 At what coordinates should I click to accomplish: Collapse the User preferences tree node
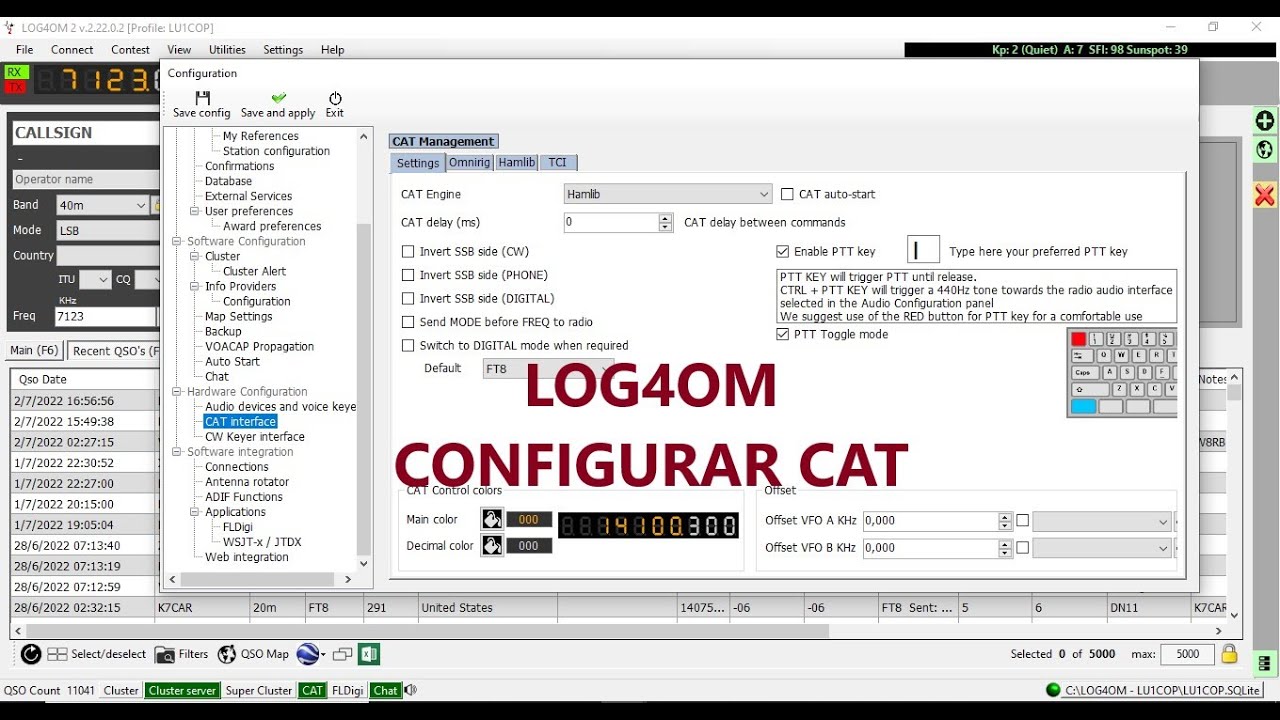pos(195,211)
